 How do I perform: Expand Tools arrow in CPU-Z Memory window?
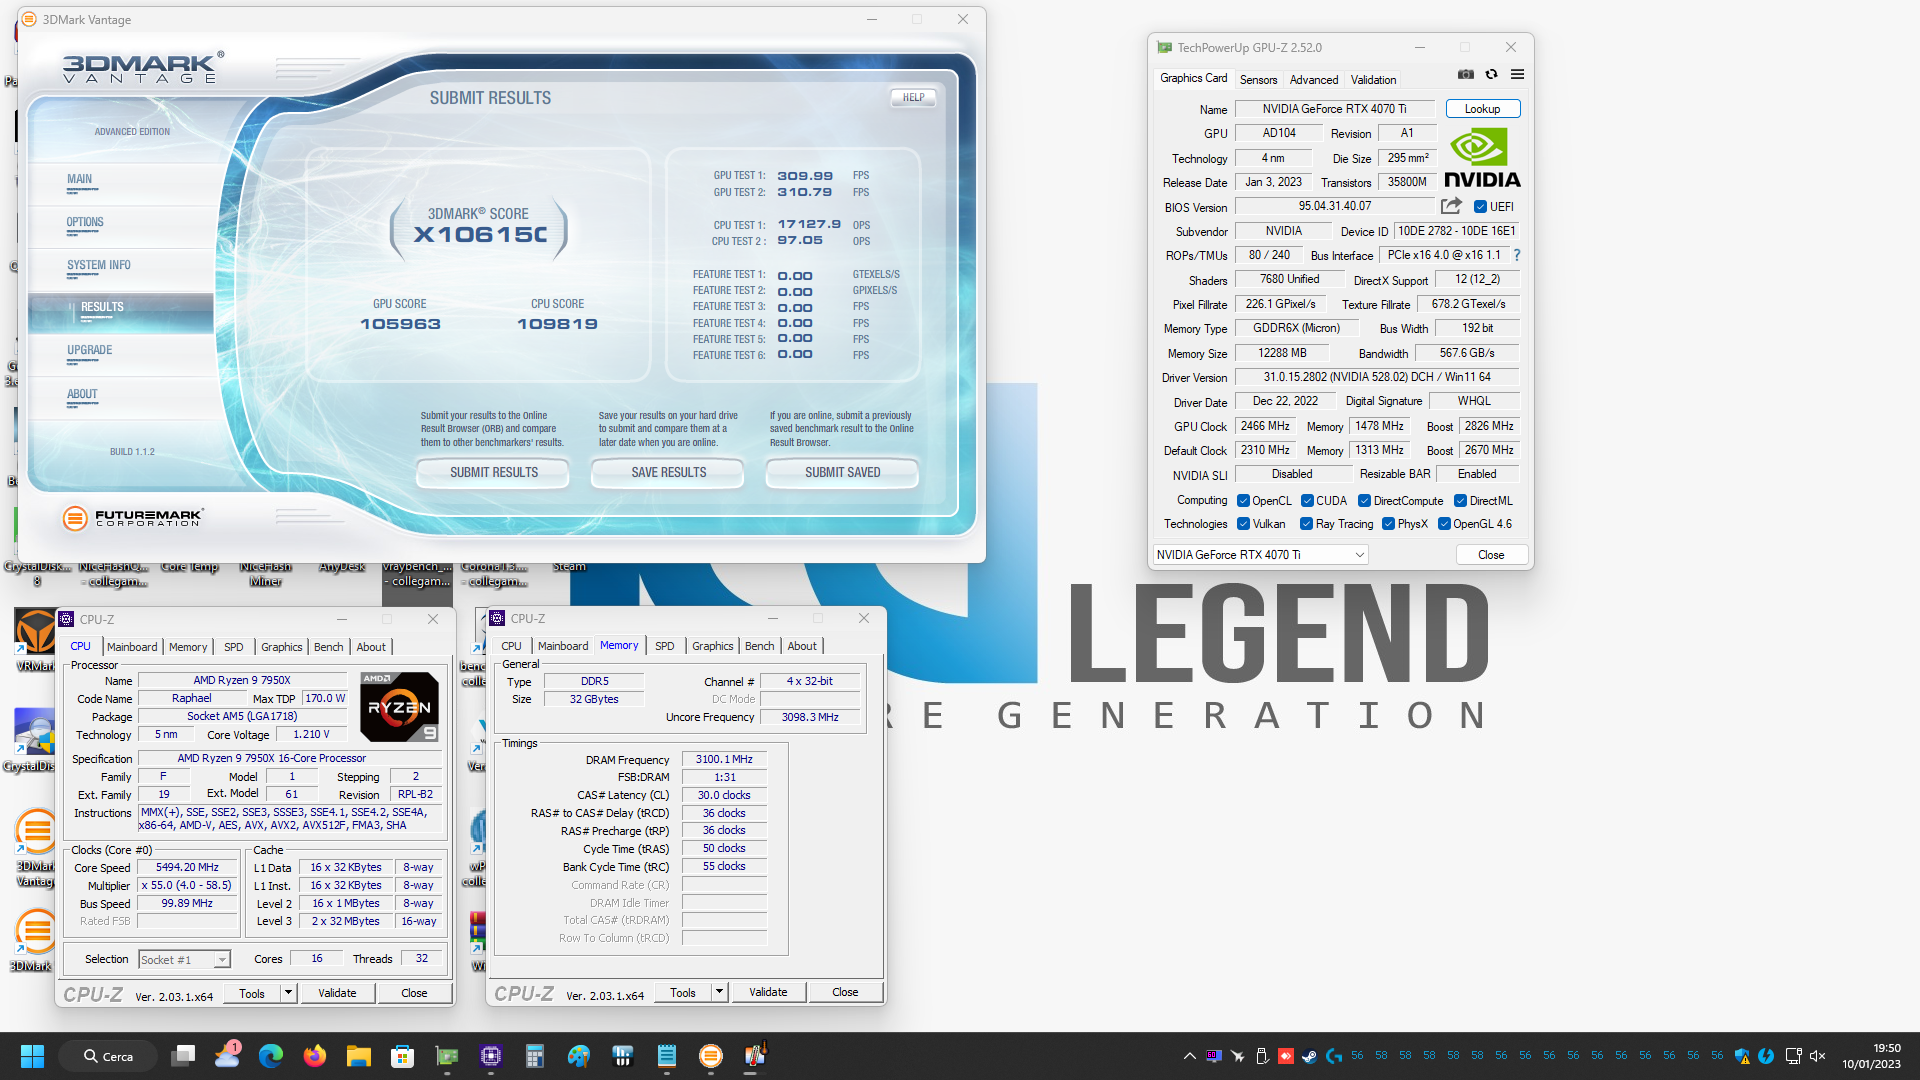point(719,992)
